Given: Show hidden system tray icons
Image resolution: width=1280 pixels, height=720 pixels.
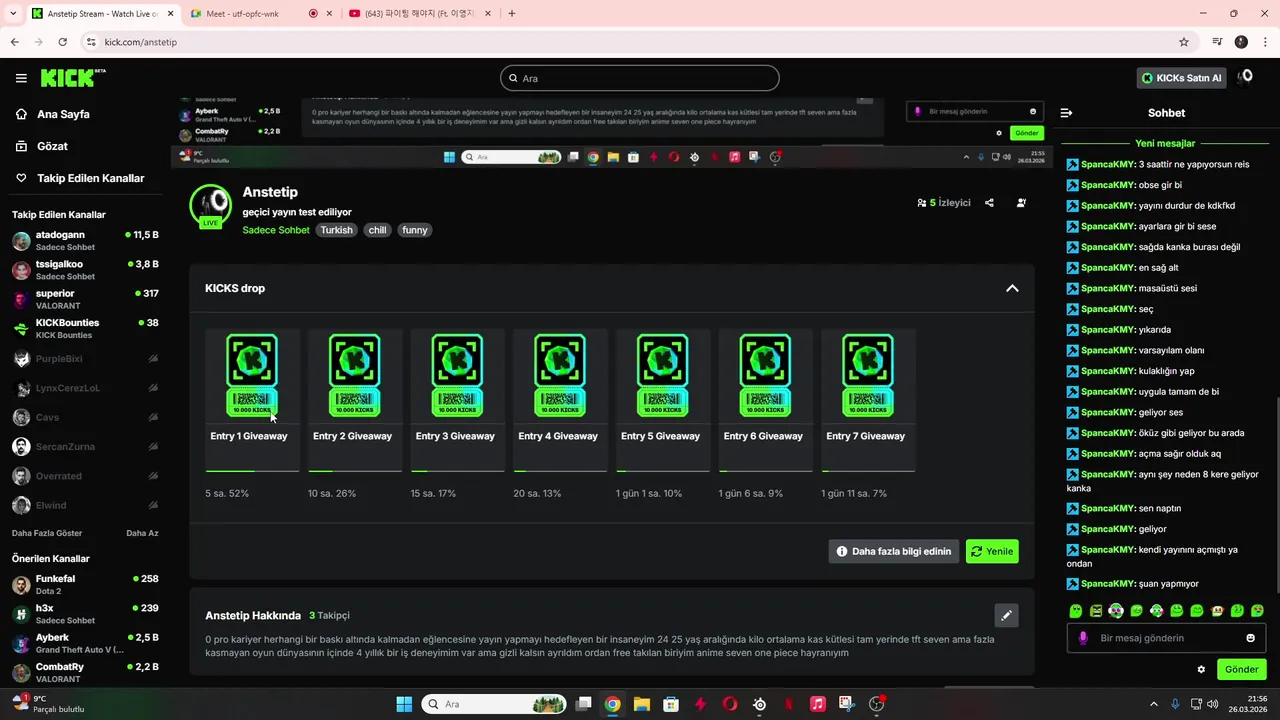Looking at the screenshot, I should click(1153, 704).
